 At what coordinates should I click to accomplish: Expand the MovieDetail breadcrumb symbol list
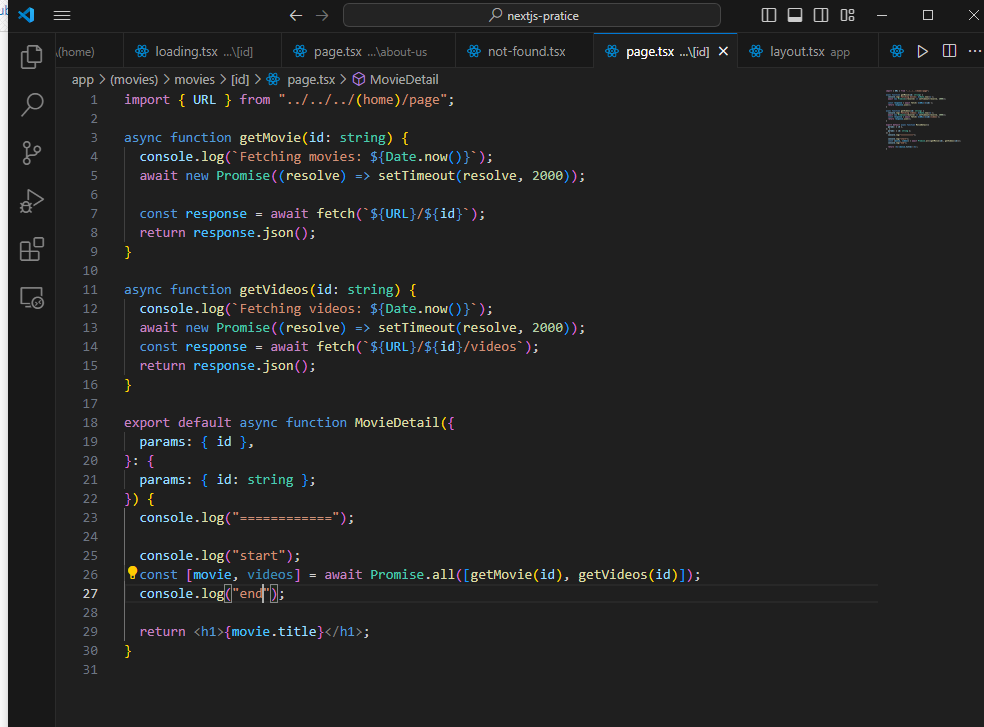[x=403, y=79]
